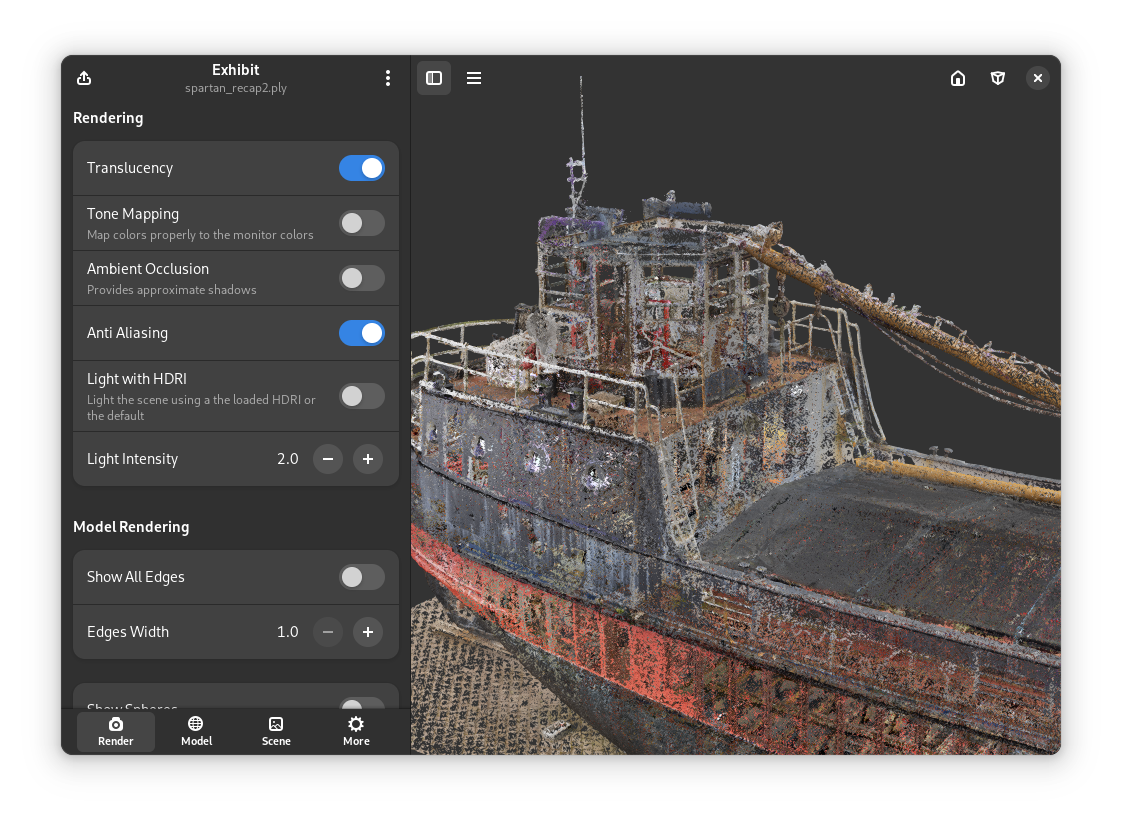Increase Edges Width with plus button

click(x=368, y=632)
